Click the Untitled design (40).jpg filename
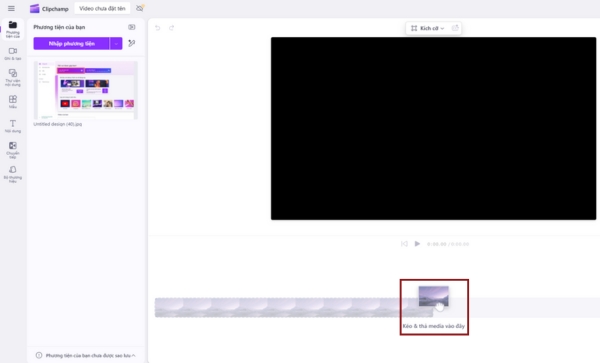 (57, 124)
